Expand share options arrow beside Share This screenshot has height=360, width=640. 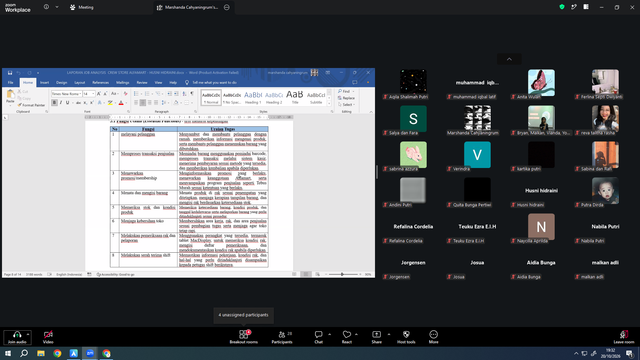389,335
